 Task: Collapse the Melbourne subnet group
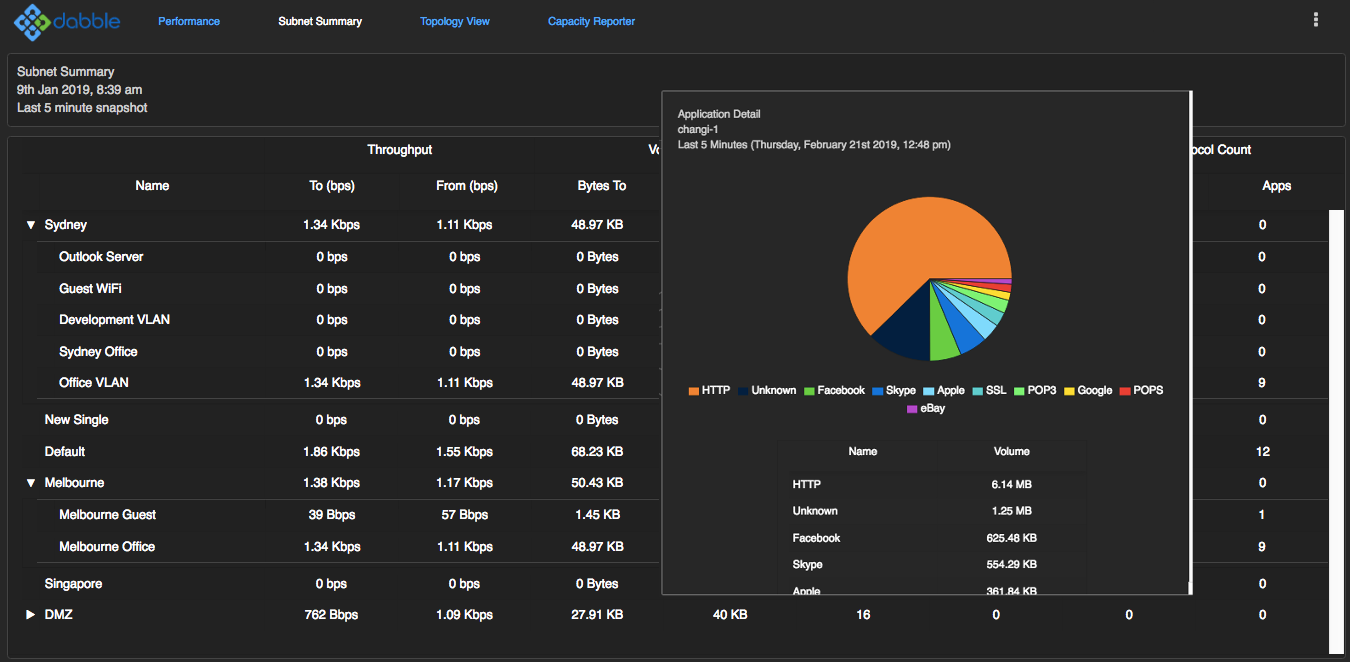pos(31,483)
